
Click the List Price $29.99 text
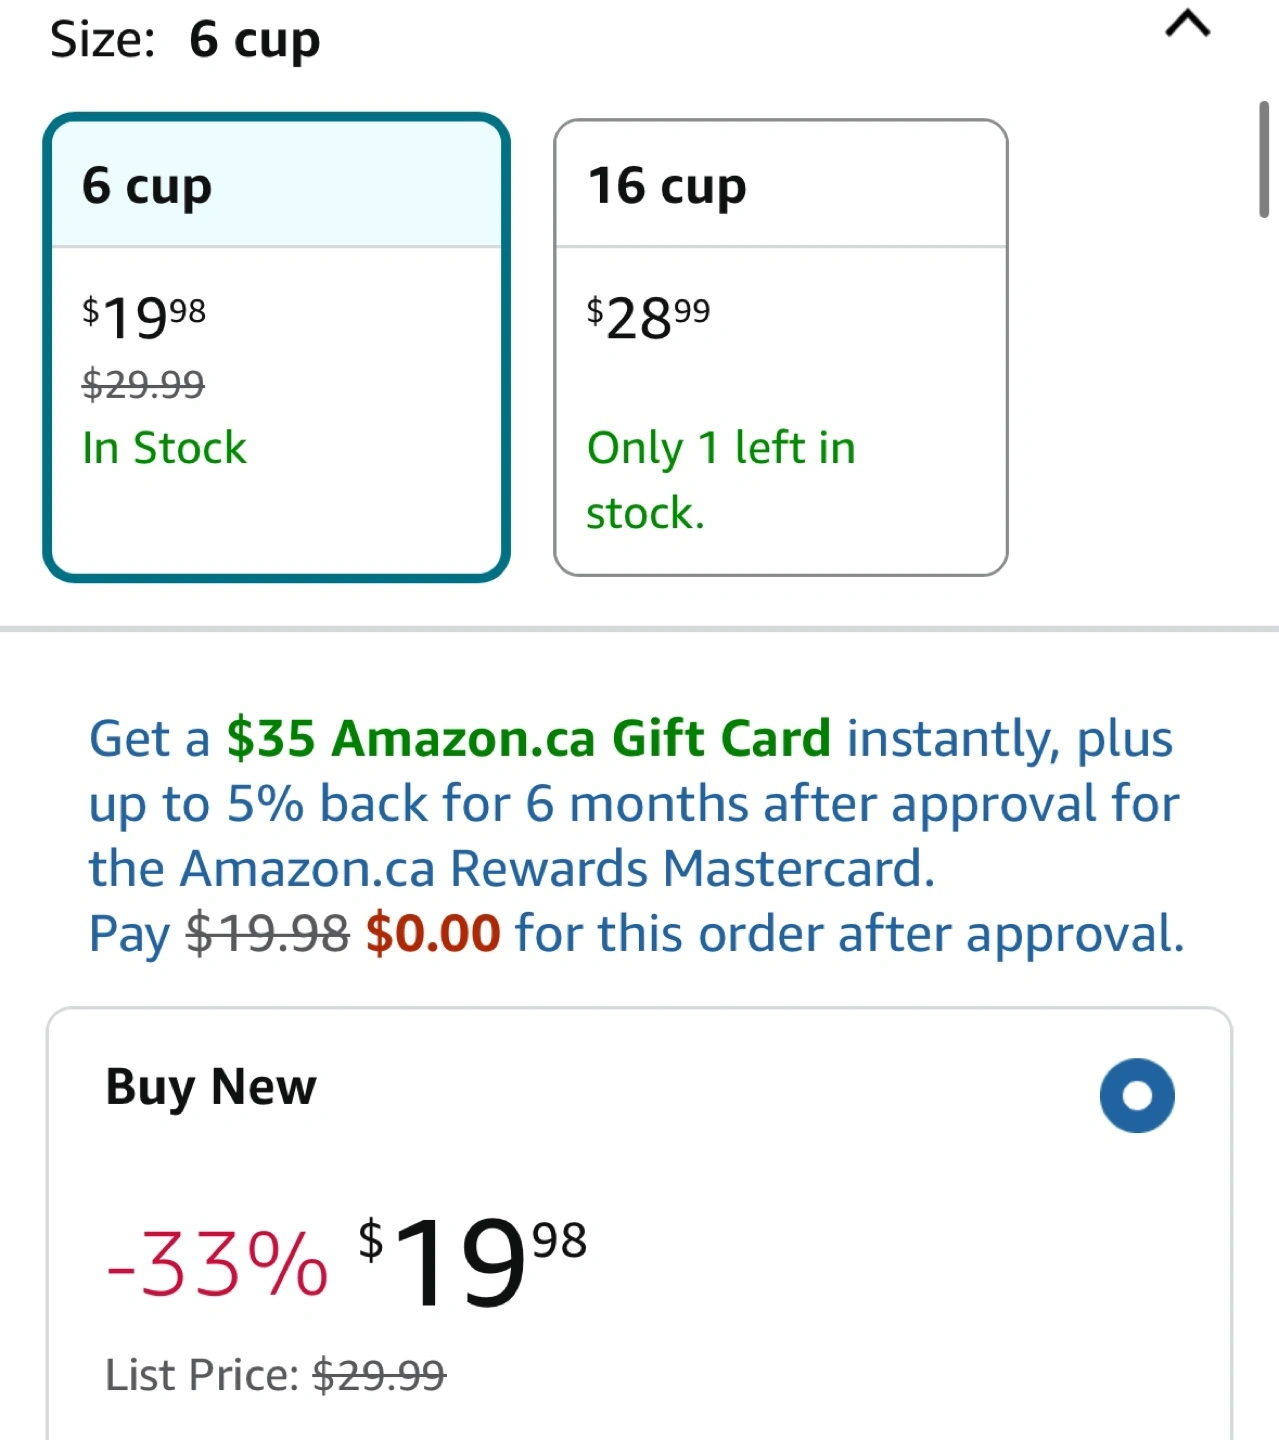[x=275, y=1375]
